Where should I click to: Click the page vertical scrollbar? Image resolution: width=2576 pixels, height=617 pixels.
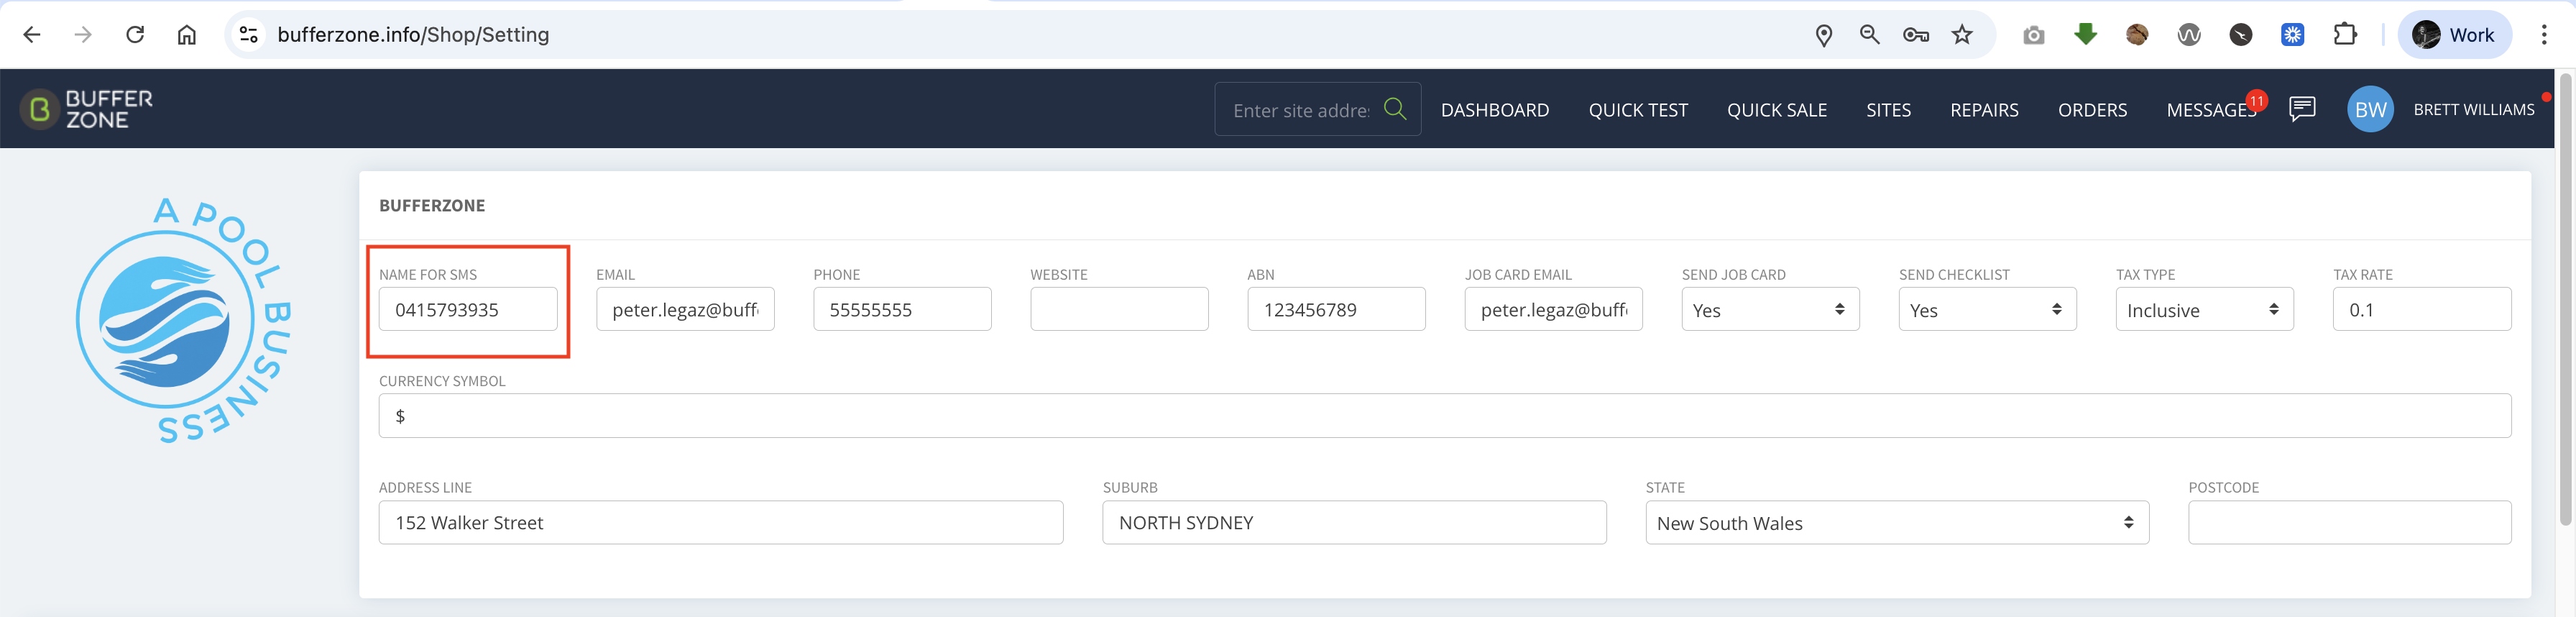pos(2565,300)
